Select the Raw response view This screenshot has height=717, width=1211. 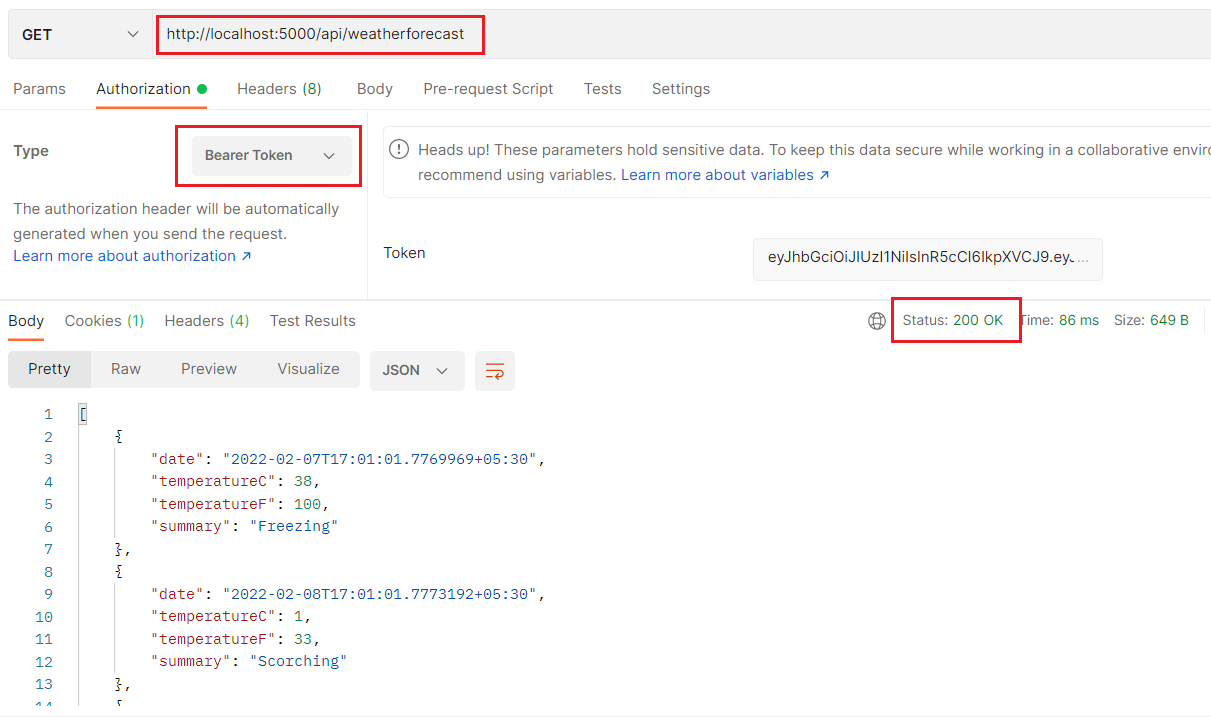coord(125,368)
